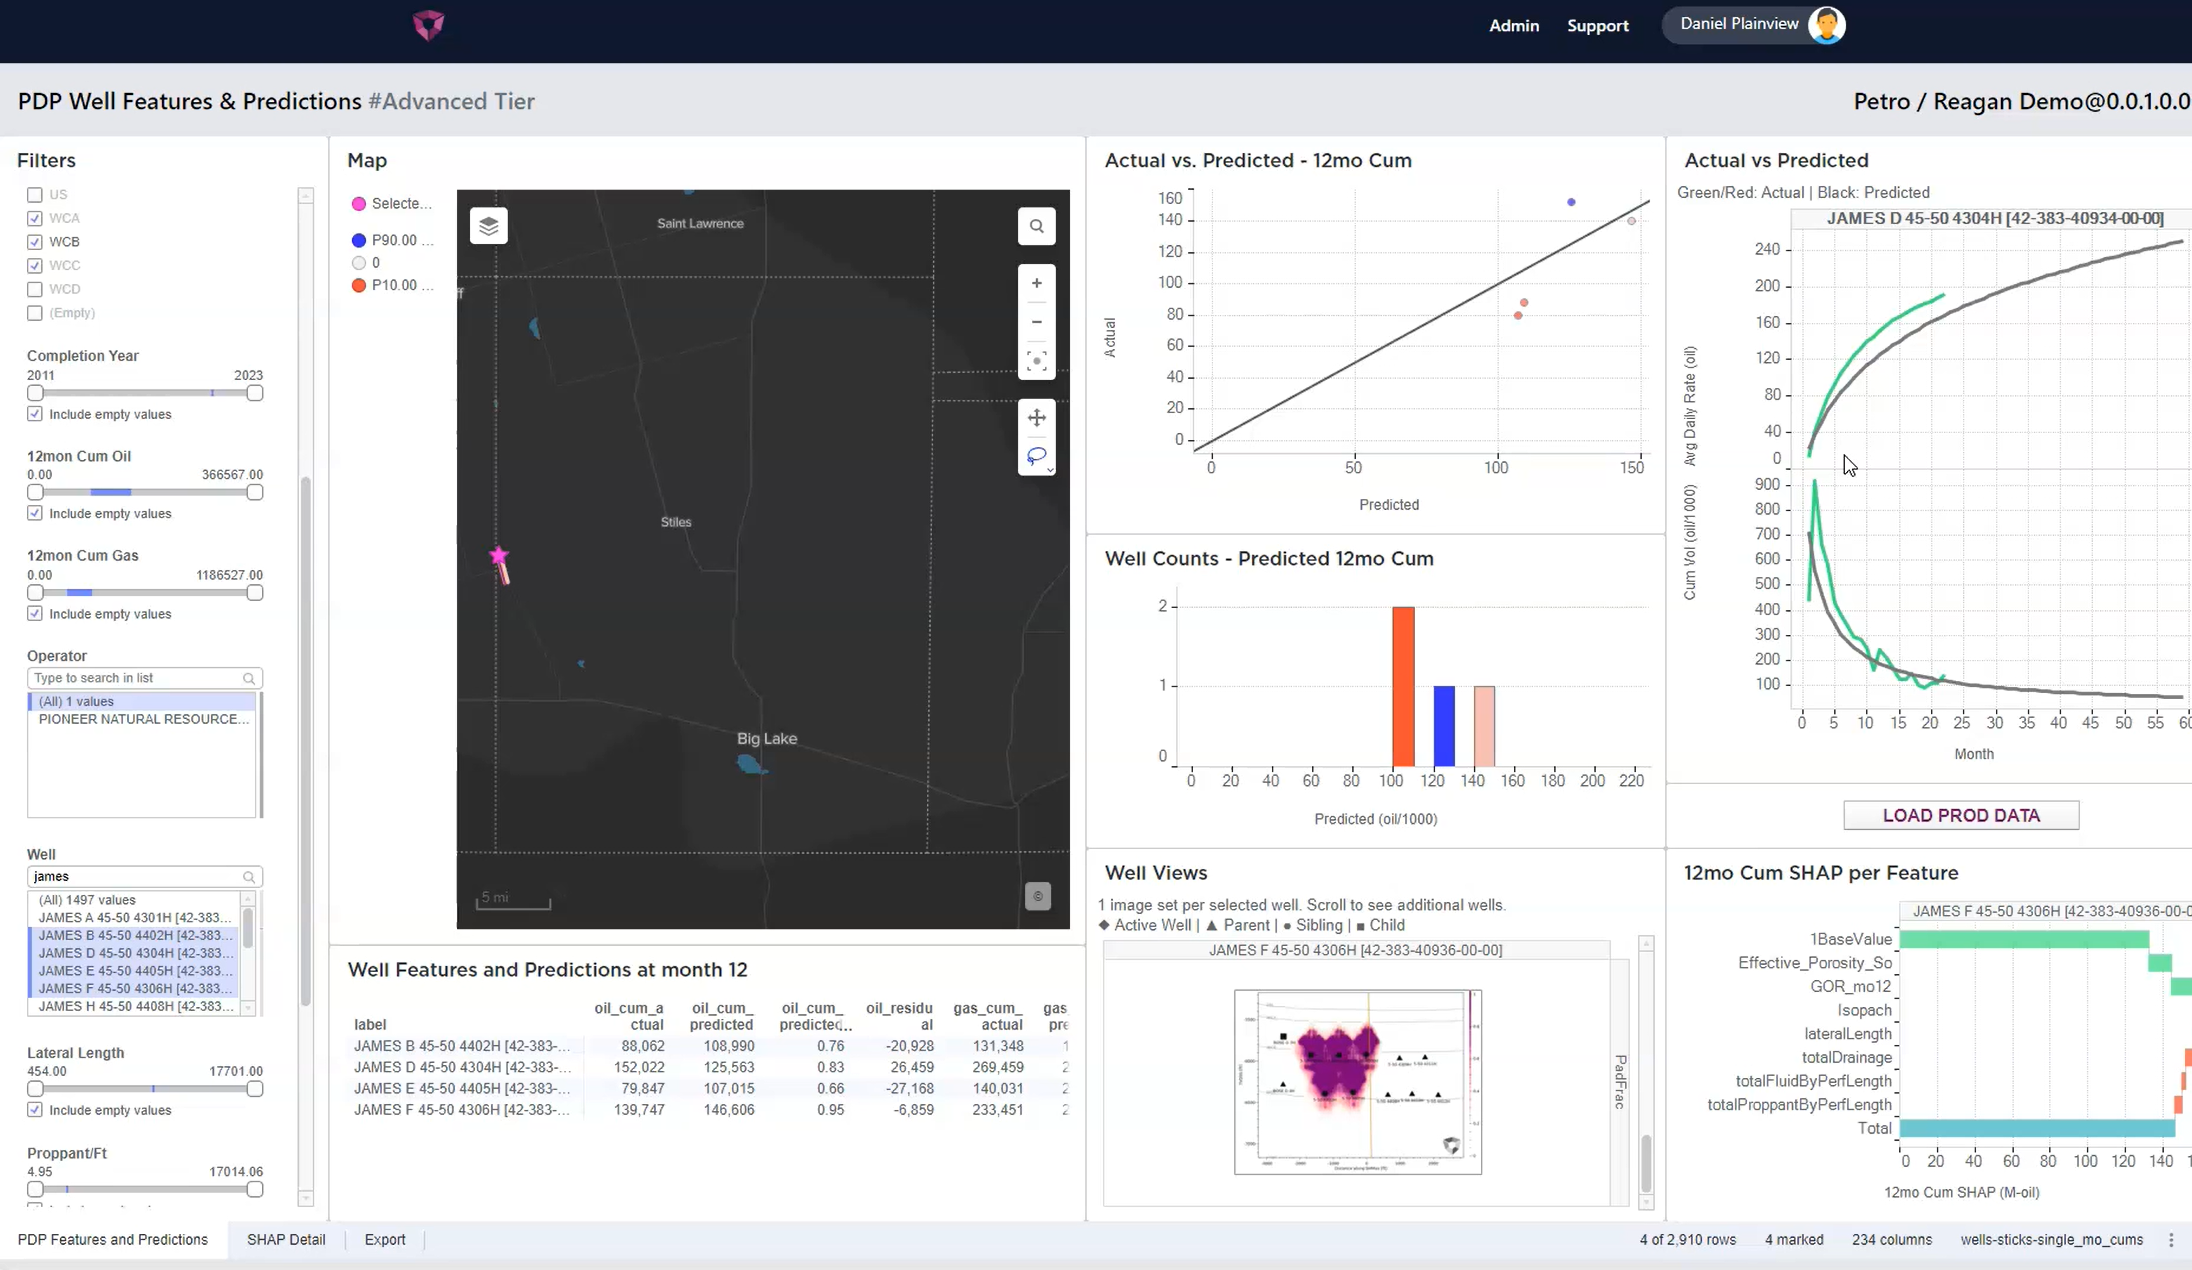
Task: Zoom in on the map
Action: click(1037, 283)
